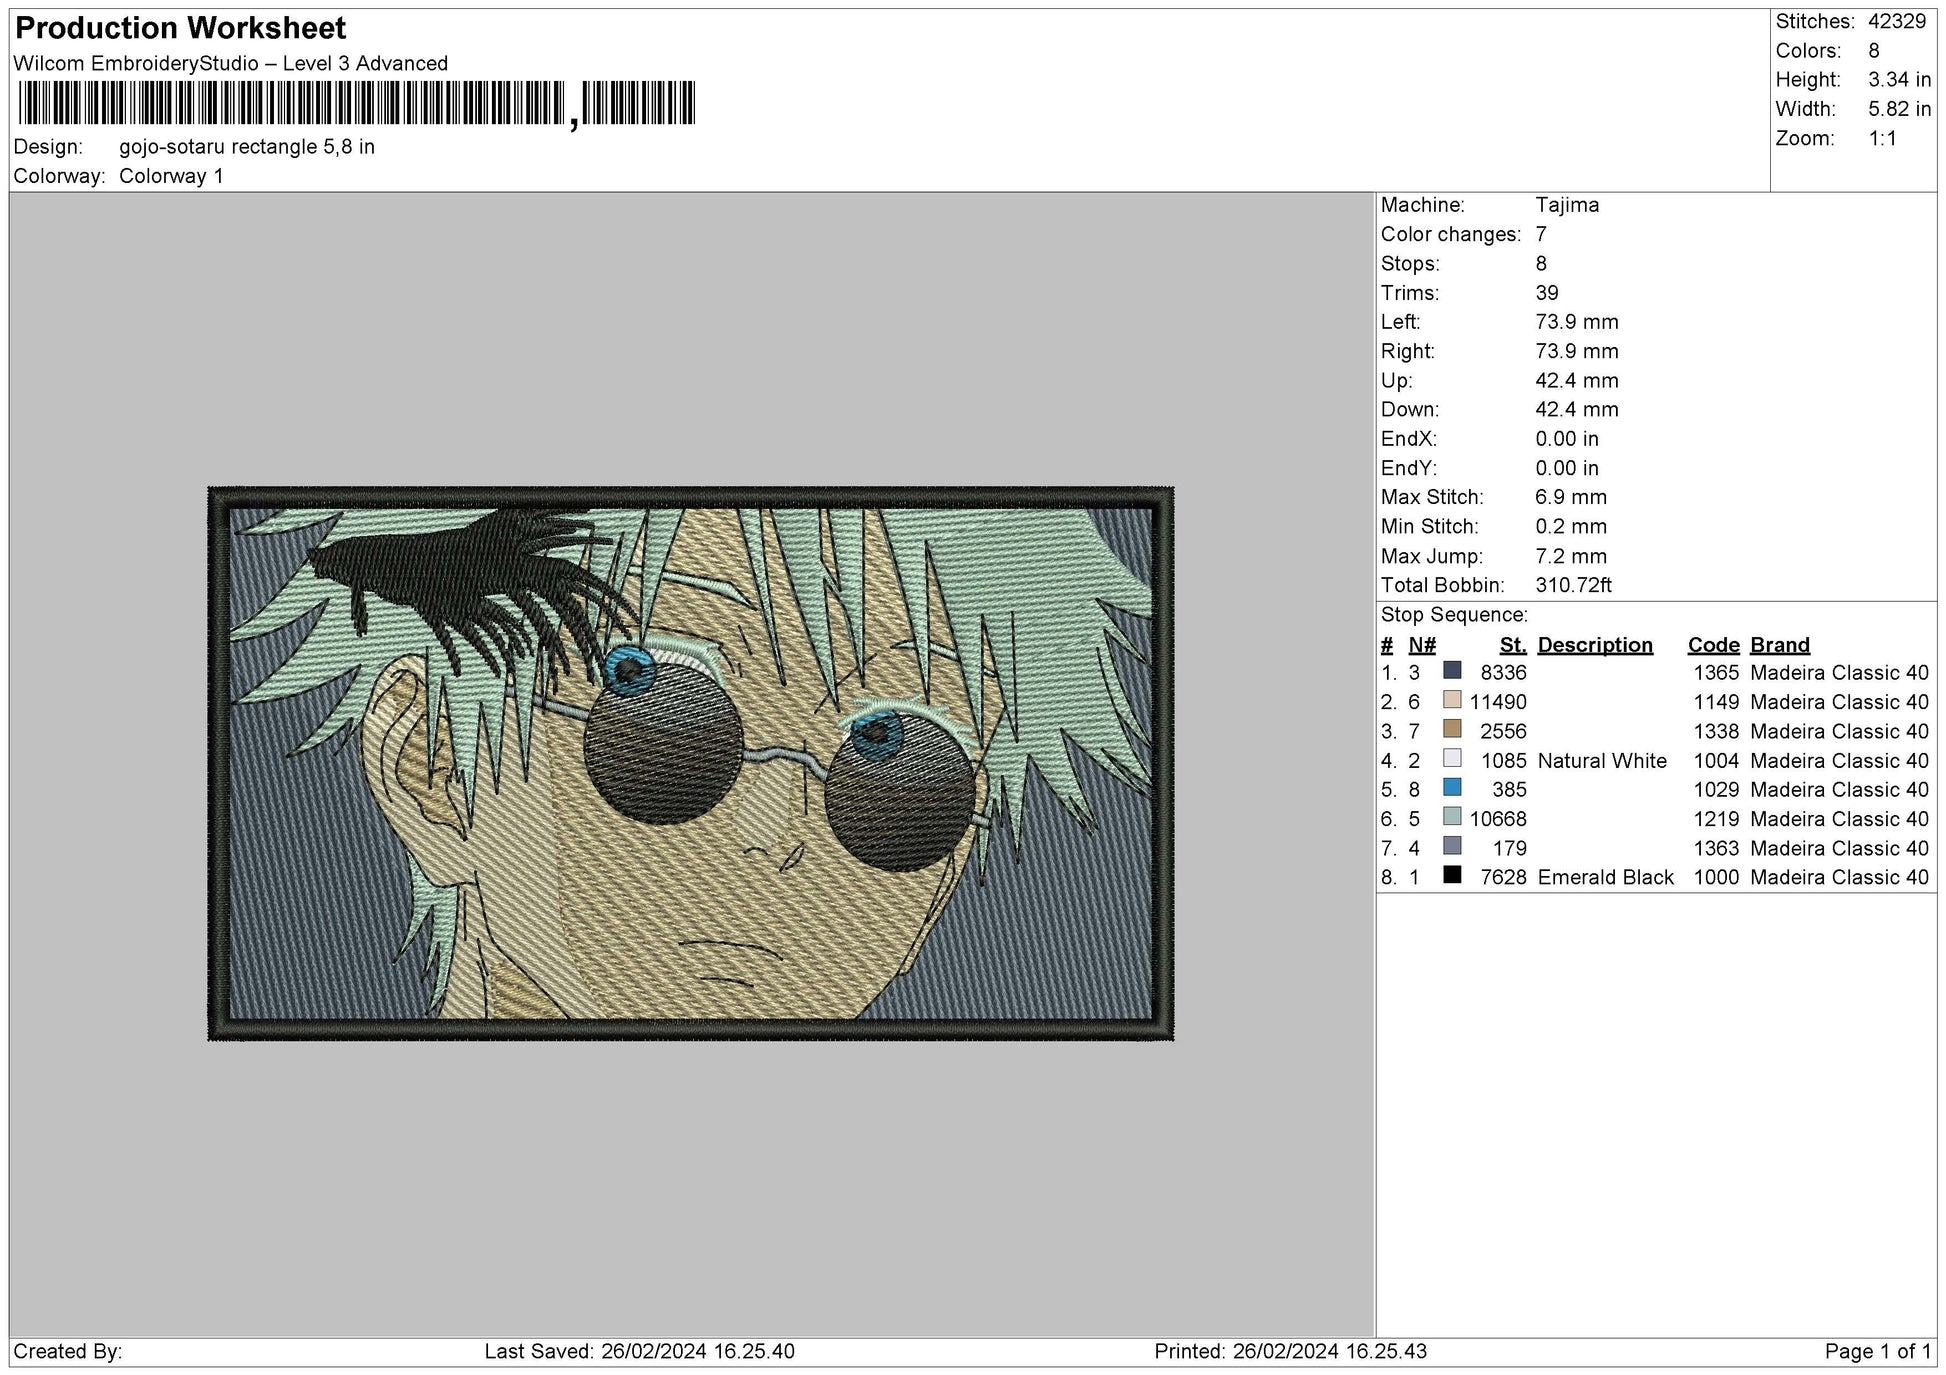Click the N# column header
The height and width of the screenshot is (1375, 1946).
click(x=1421, y=645)
